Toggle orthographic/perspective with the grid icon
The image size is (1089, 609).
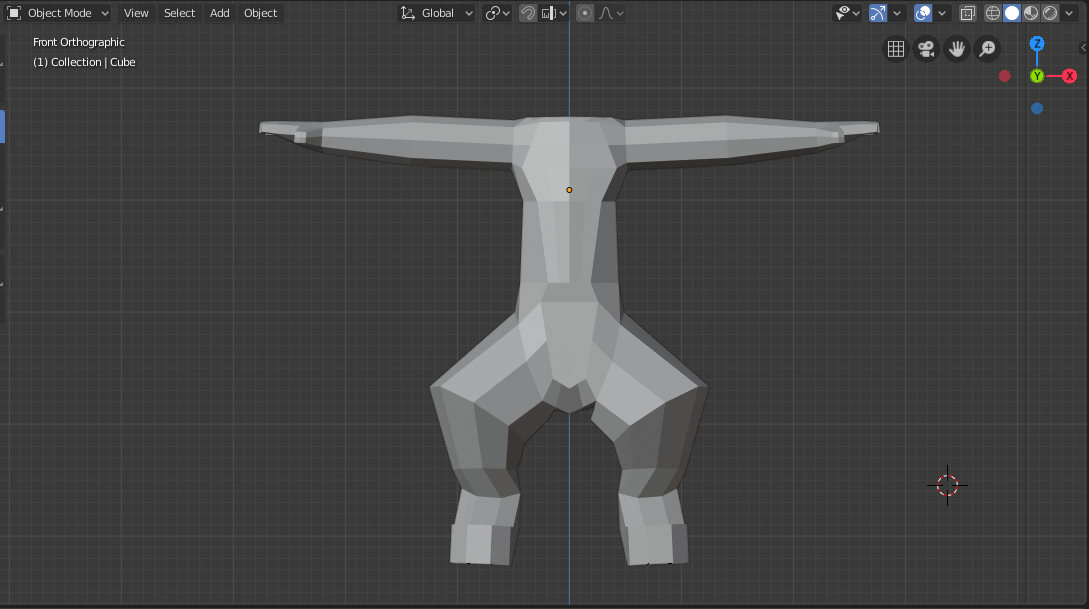click(896, 49)
